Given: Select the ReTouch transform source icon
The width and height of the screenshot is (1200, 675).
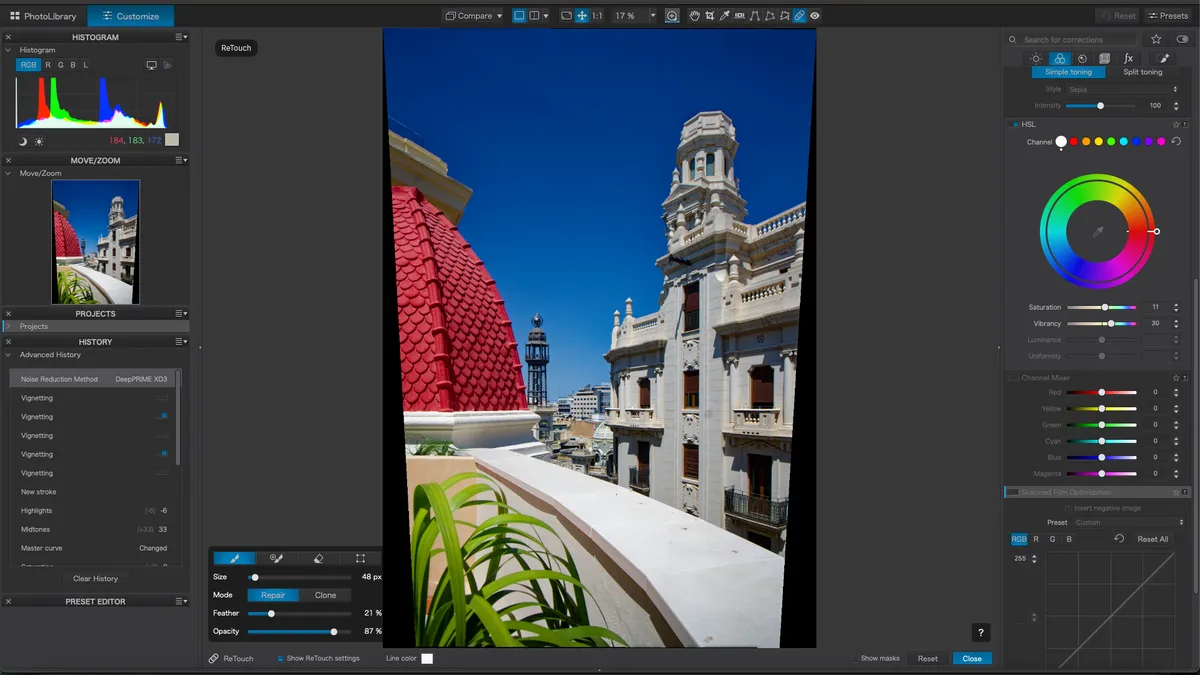Looking at the screenshot, I should (360, 558).
